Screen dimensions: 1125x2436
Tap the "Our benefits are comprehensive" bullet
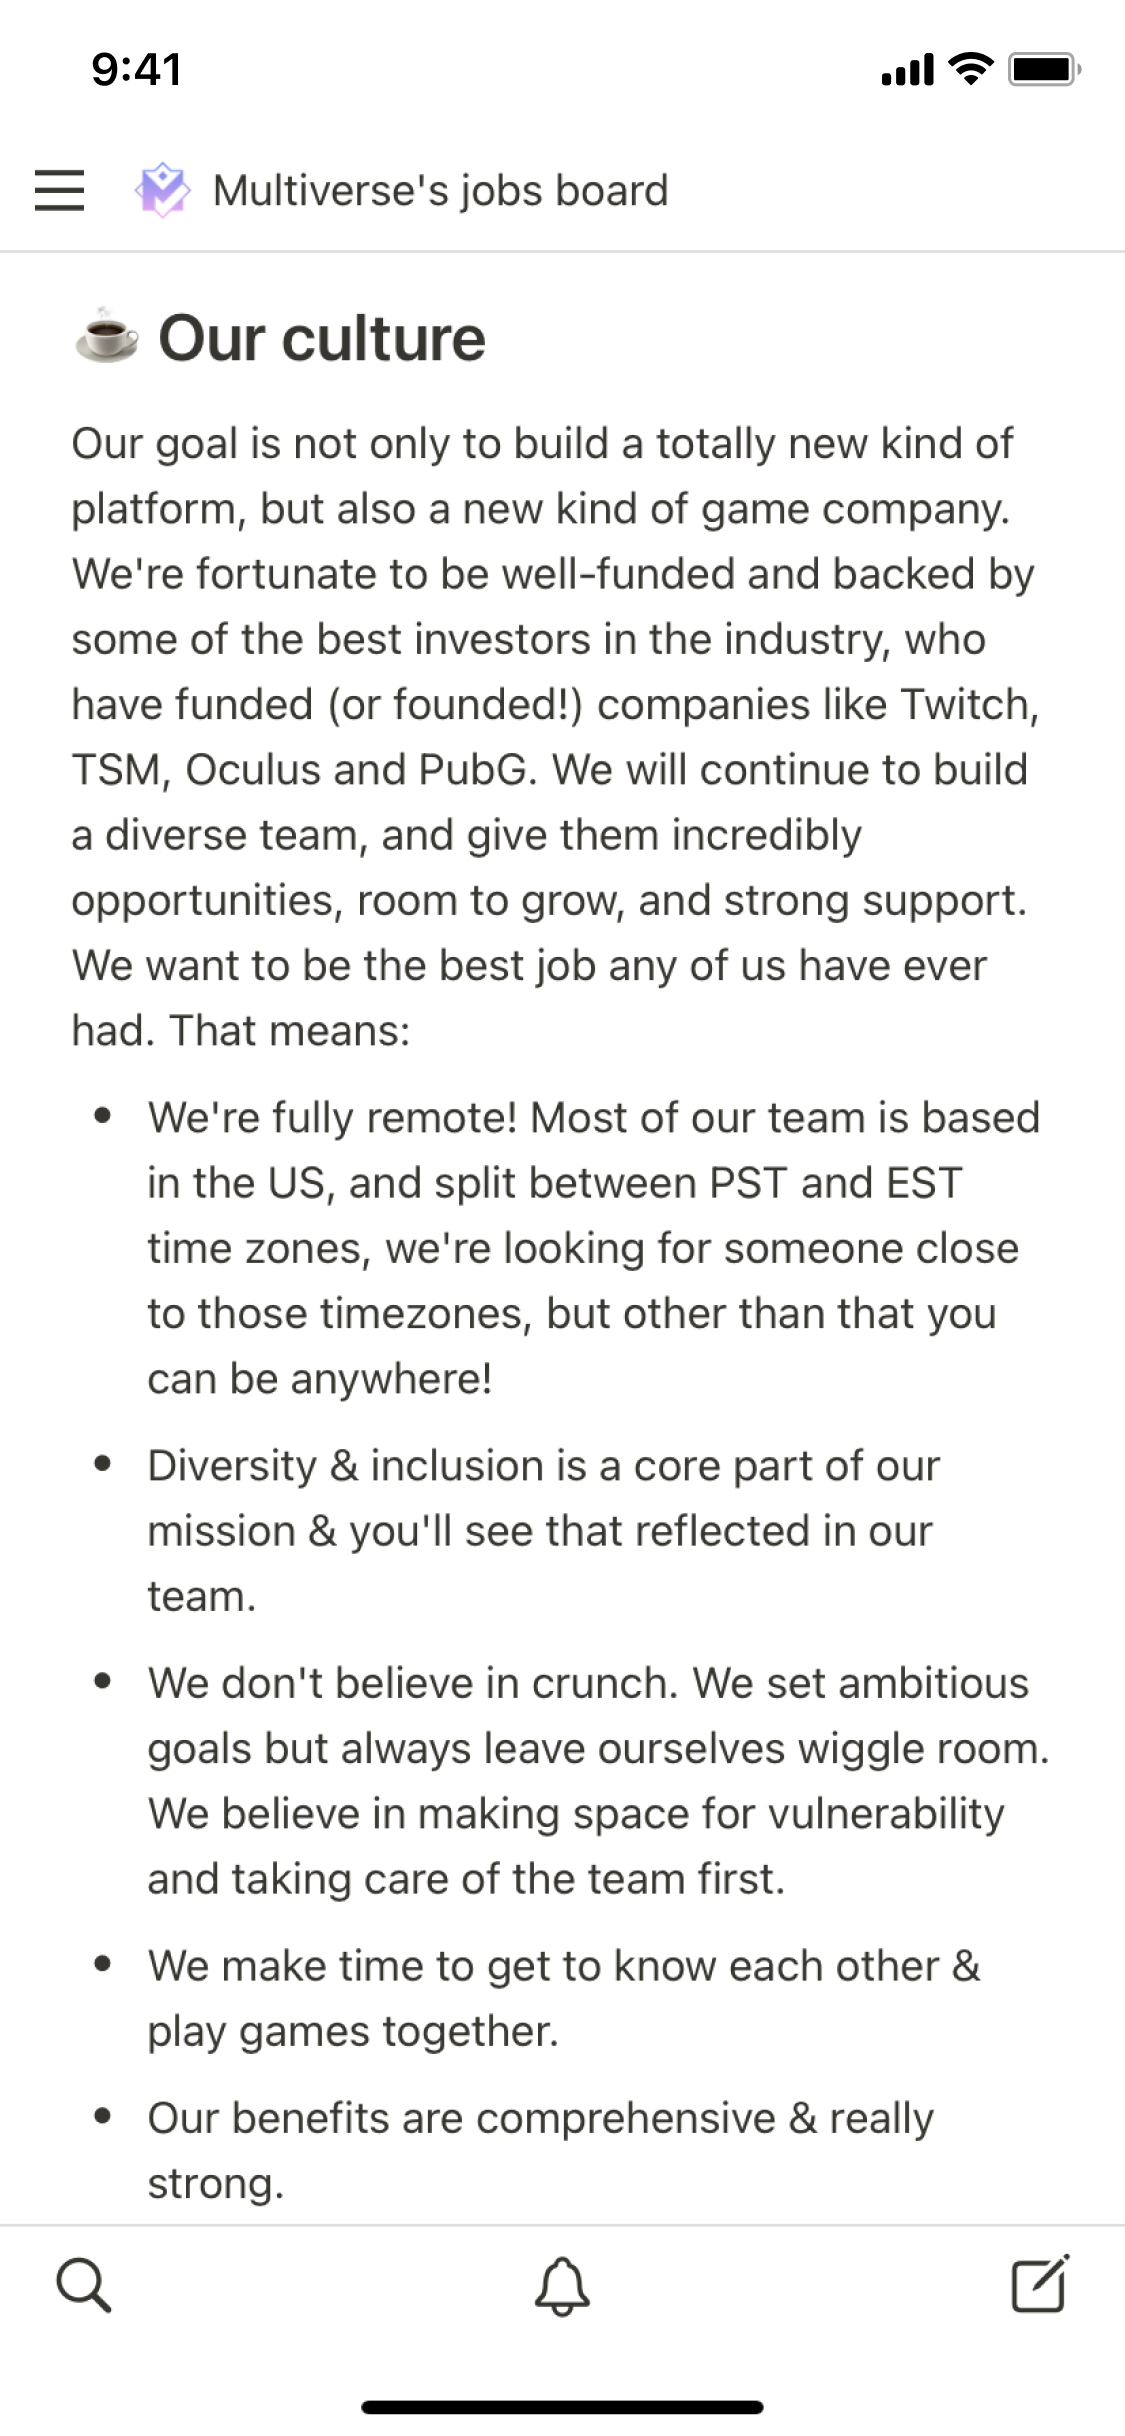[x=540, y=2150]
